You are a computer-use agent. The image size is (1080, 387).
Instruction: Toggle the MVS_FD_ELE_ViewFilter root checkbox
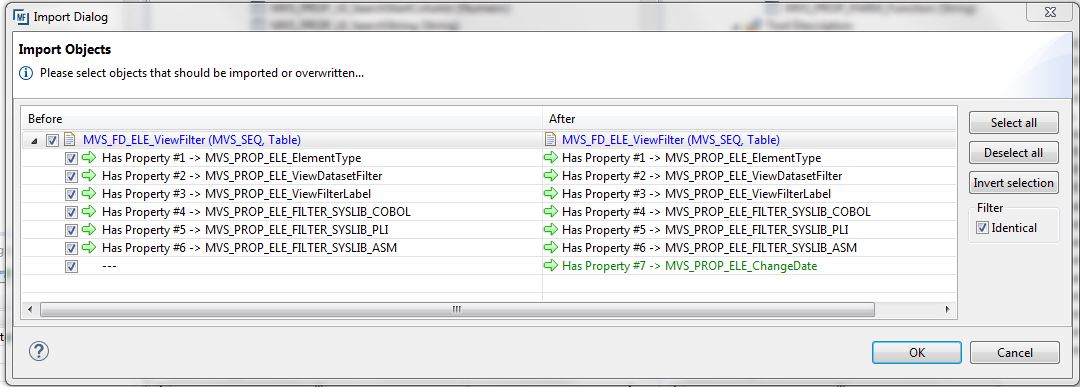pyautogui.click(x=52, y=140)
